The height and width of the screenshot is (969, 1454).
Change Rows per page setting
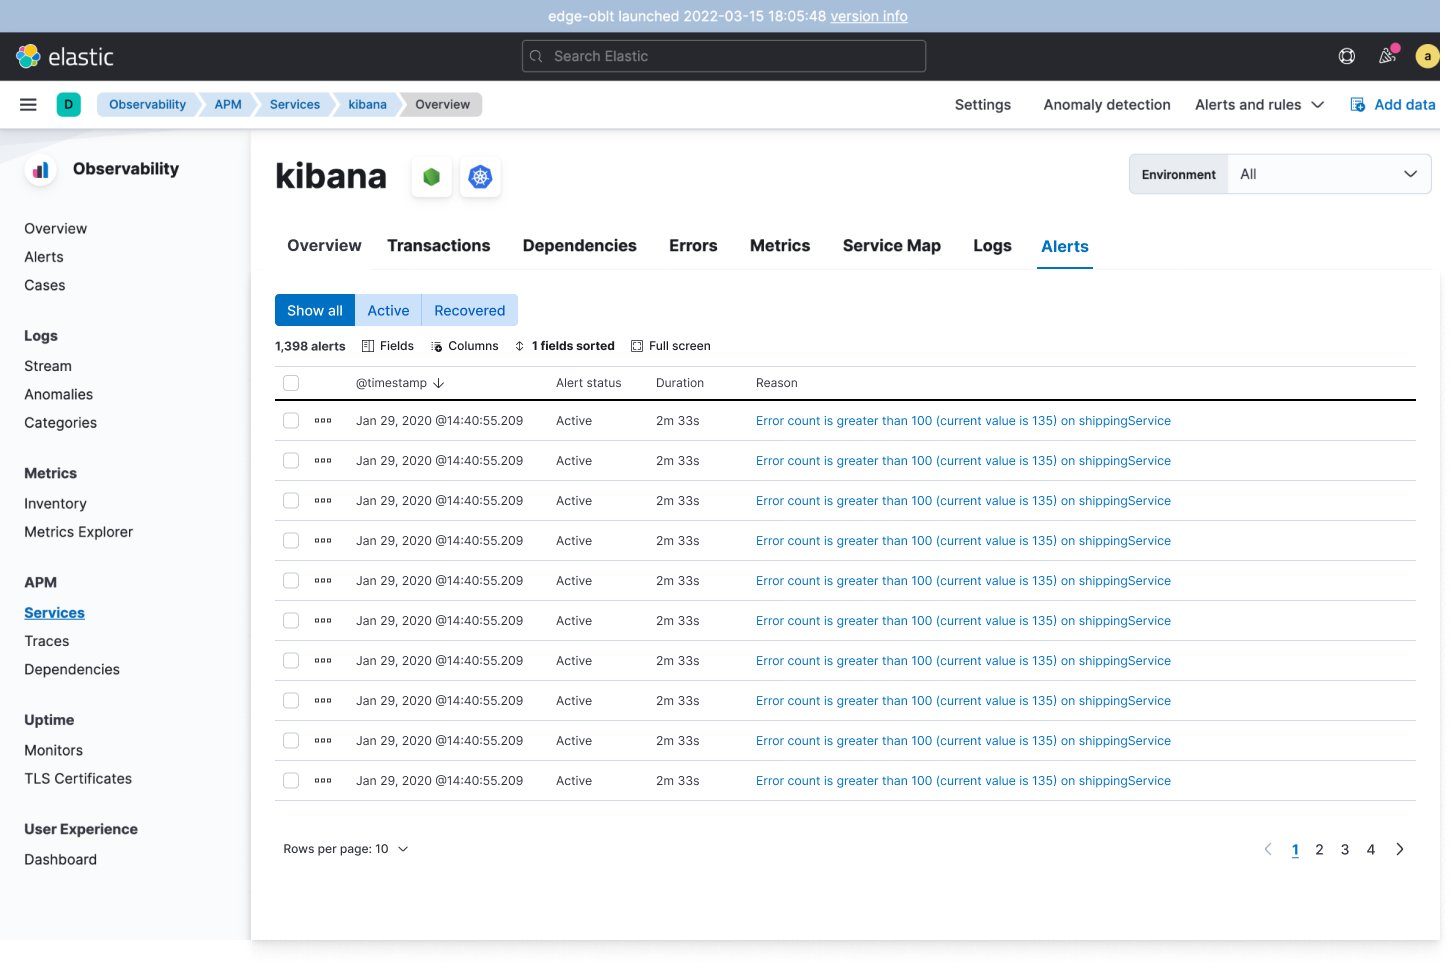click(346, 849)
